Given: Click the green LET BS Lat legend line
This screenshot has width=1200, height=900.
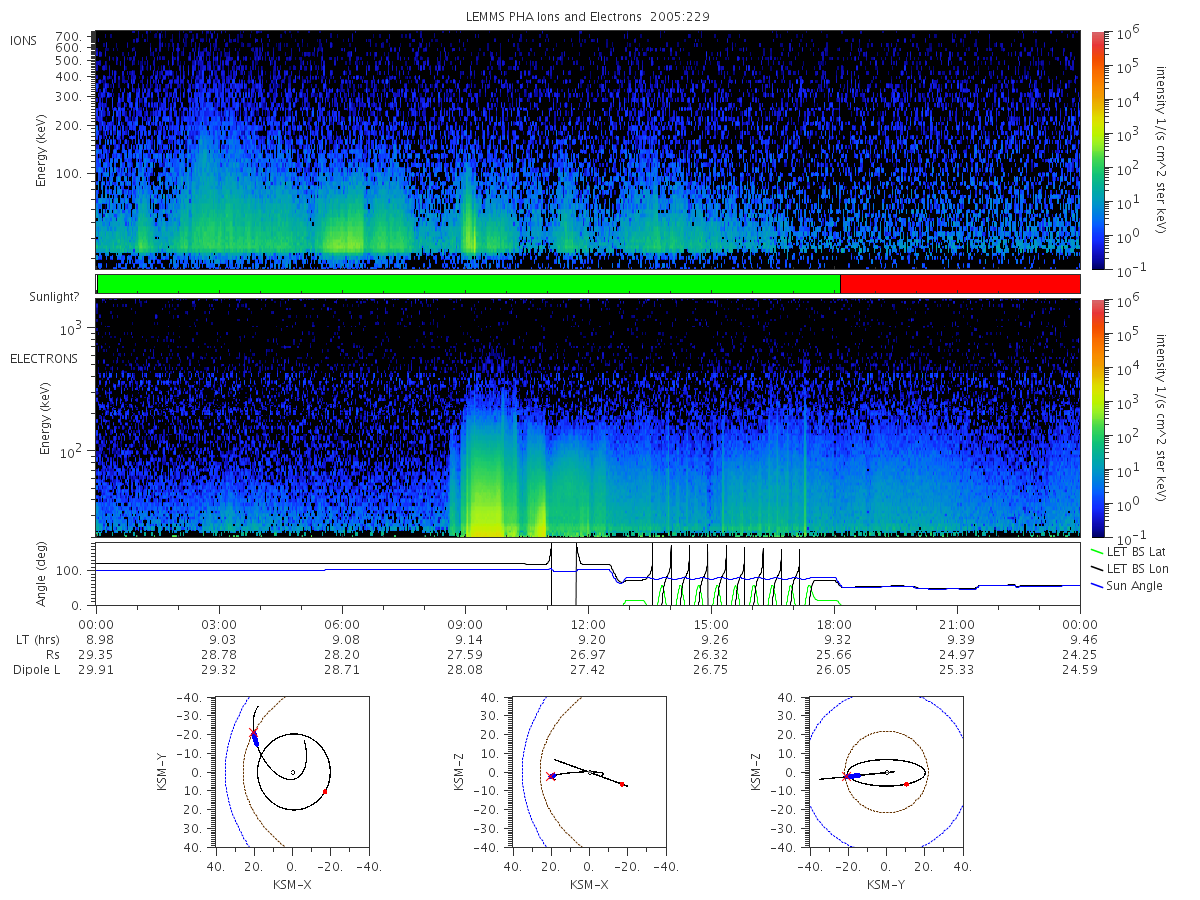Looking at the screenshot, I should (1099, 551).
